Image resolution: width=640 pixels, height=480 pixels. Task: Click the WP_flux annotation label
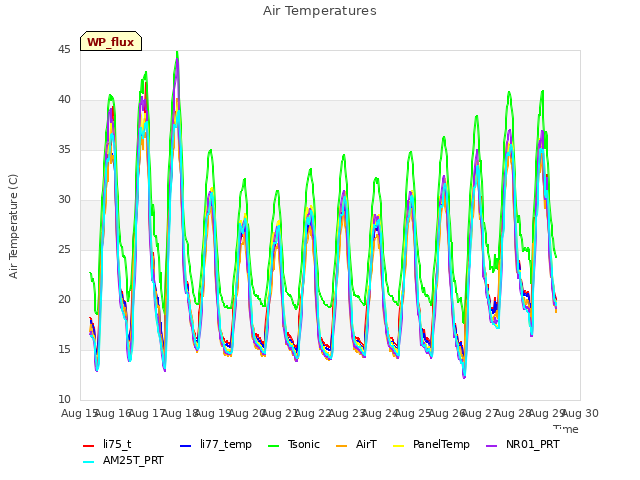pos(111,42)
